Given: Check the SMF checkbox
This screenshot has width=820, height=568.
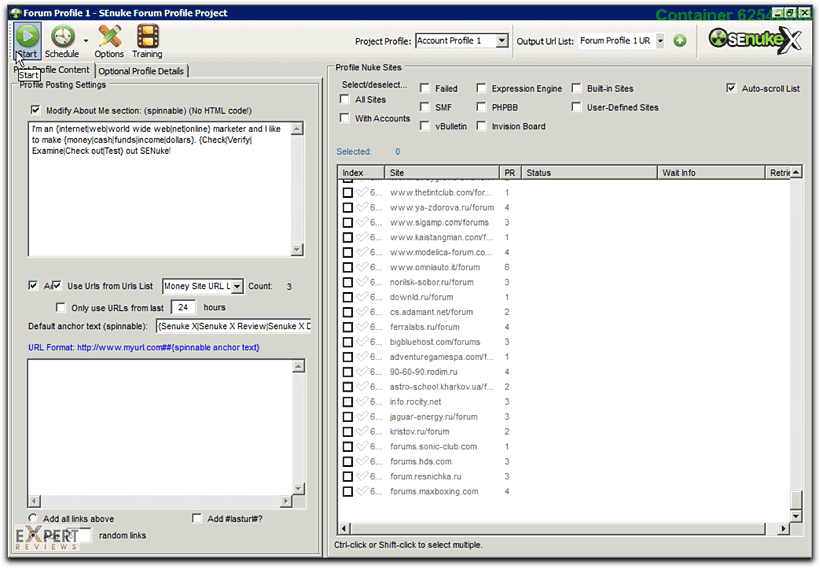Looking at the screenshot, I should pyautogui.click(x=425, y=107).
